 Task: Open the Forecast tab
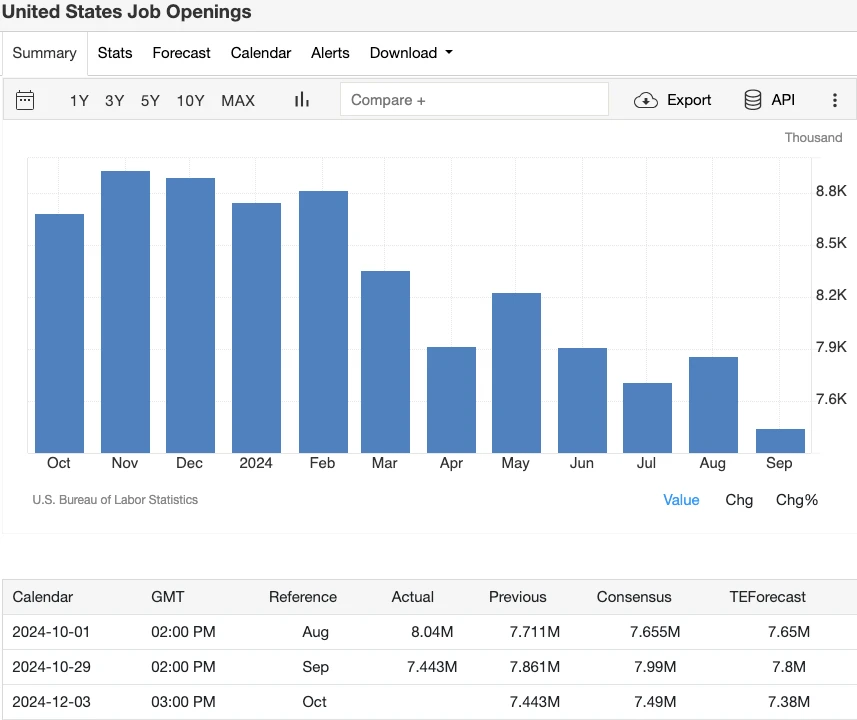point(181,53)
